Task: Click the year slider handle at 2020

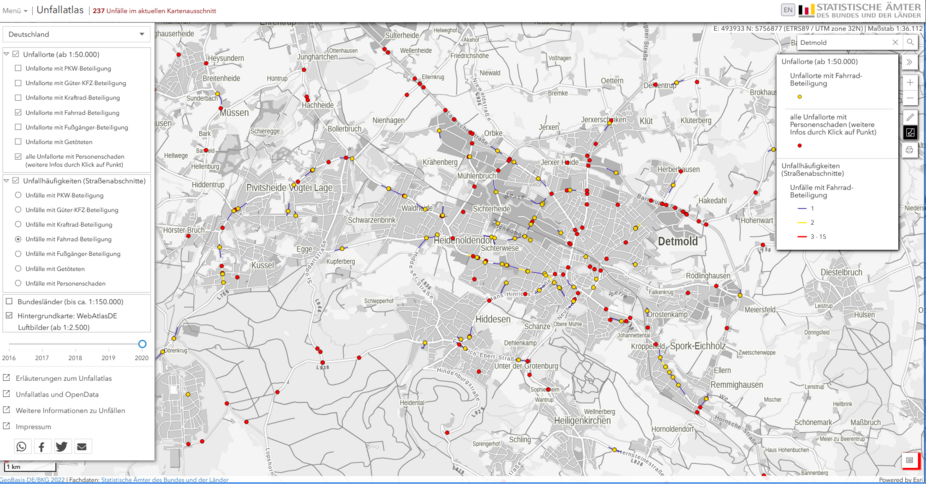Action: pyautogui.click(x=142, y=344)
